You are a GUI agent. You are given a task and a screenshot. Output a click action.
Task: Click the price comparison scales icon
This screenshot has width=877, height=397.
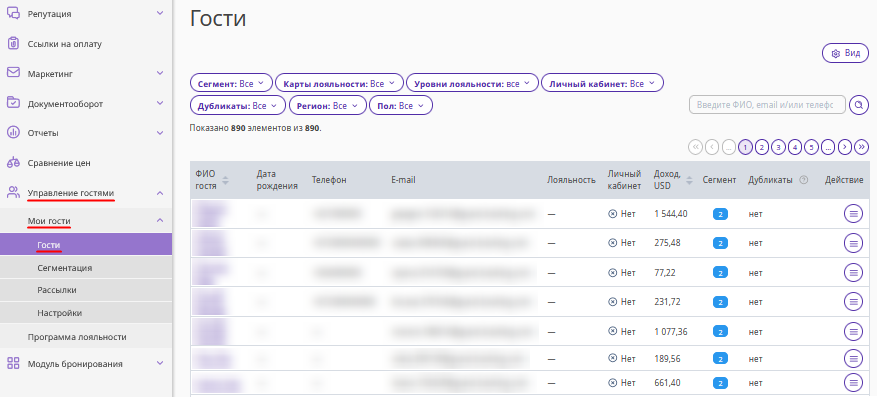tap(13, 163)
